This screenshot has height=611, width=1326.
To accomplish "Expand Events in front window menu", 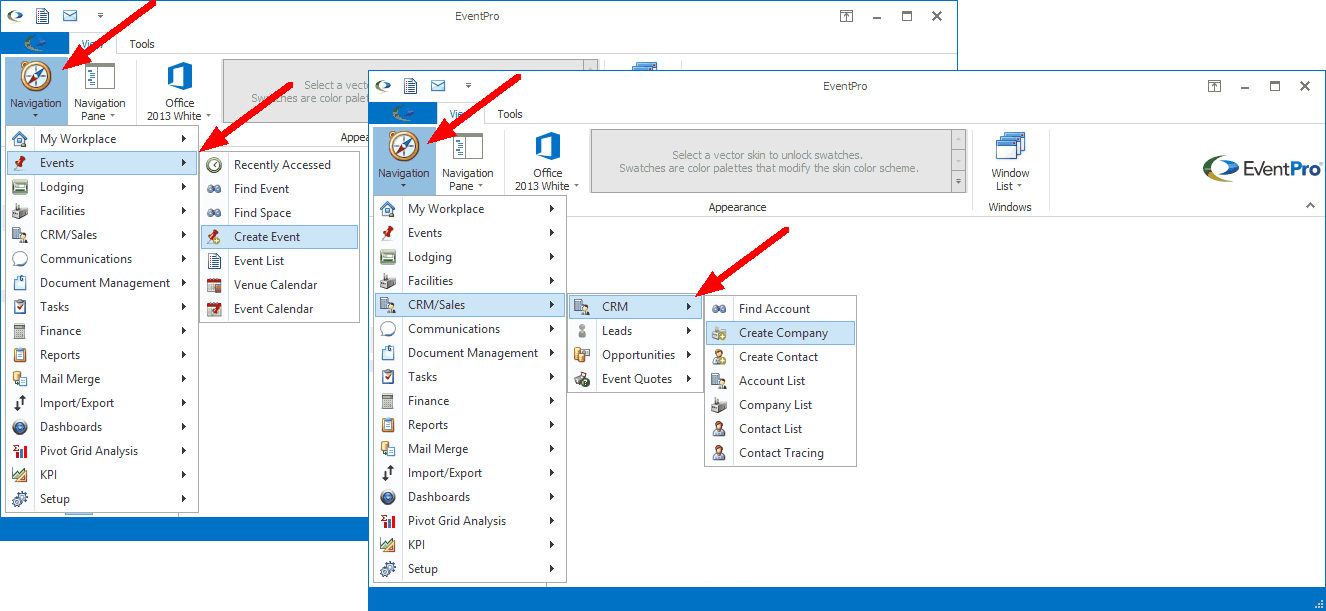I will (x=469, y=233).
